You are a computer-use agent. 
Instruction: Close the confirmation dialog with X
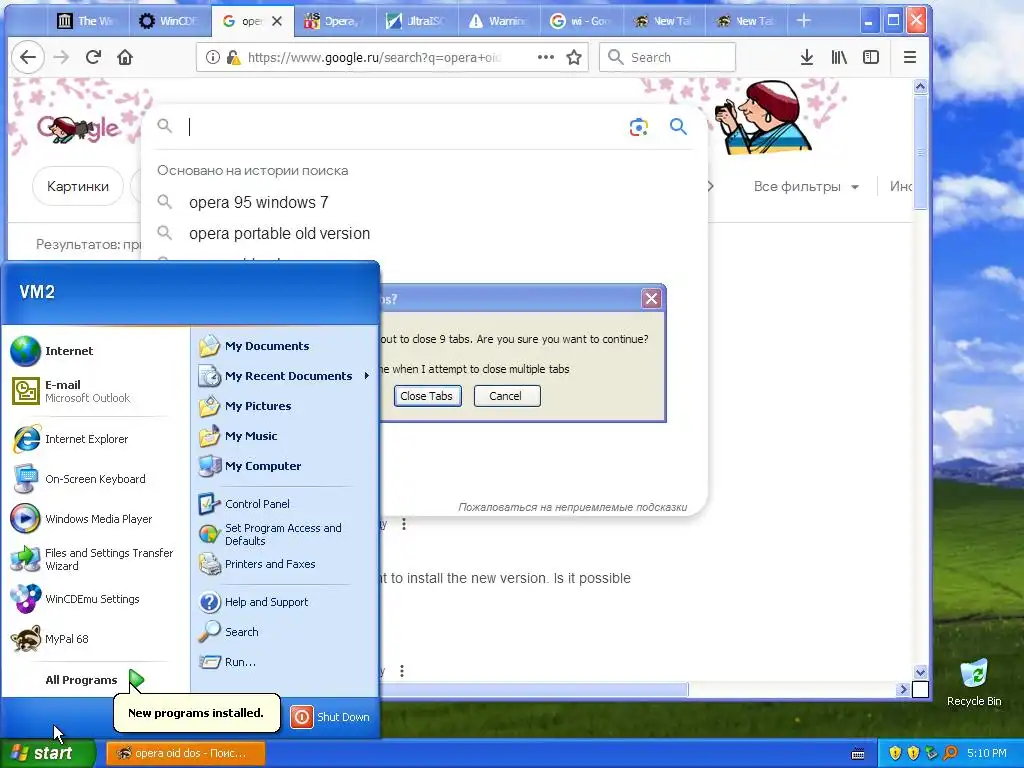(x=651, y=299)
